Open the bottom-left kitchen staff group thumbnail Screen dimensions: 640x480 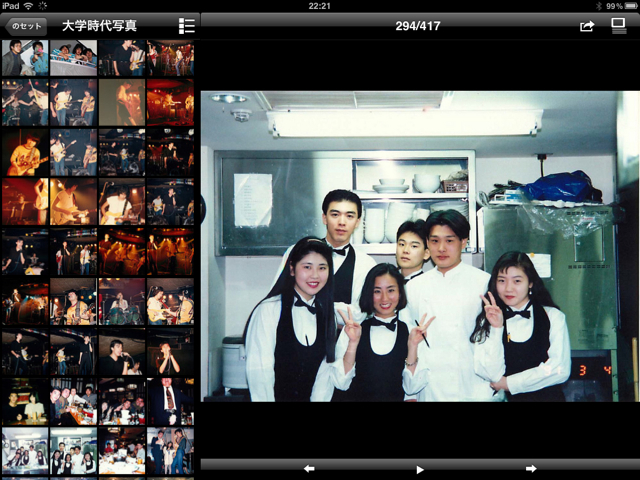pos(25,450)
